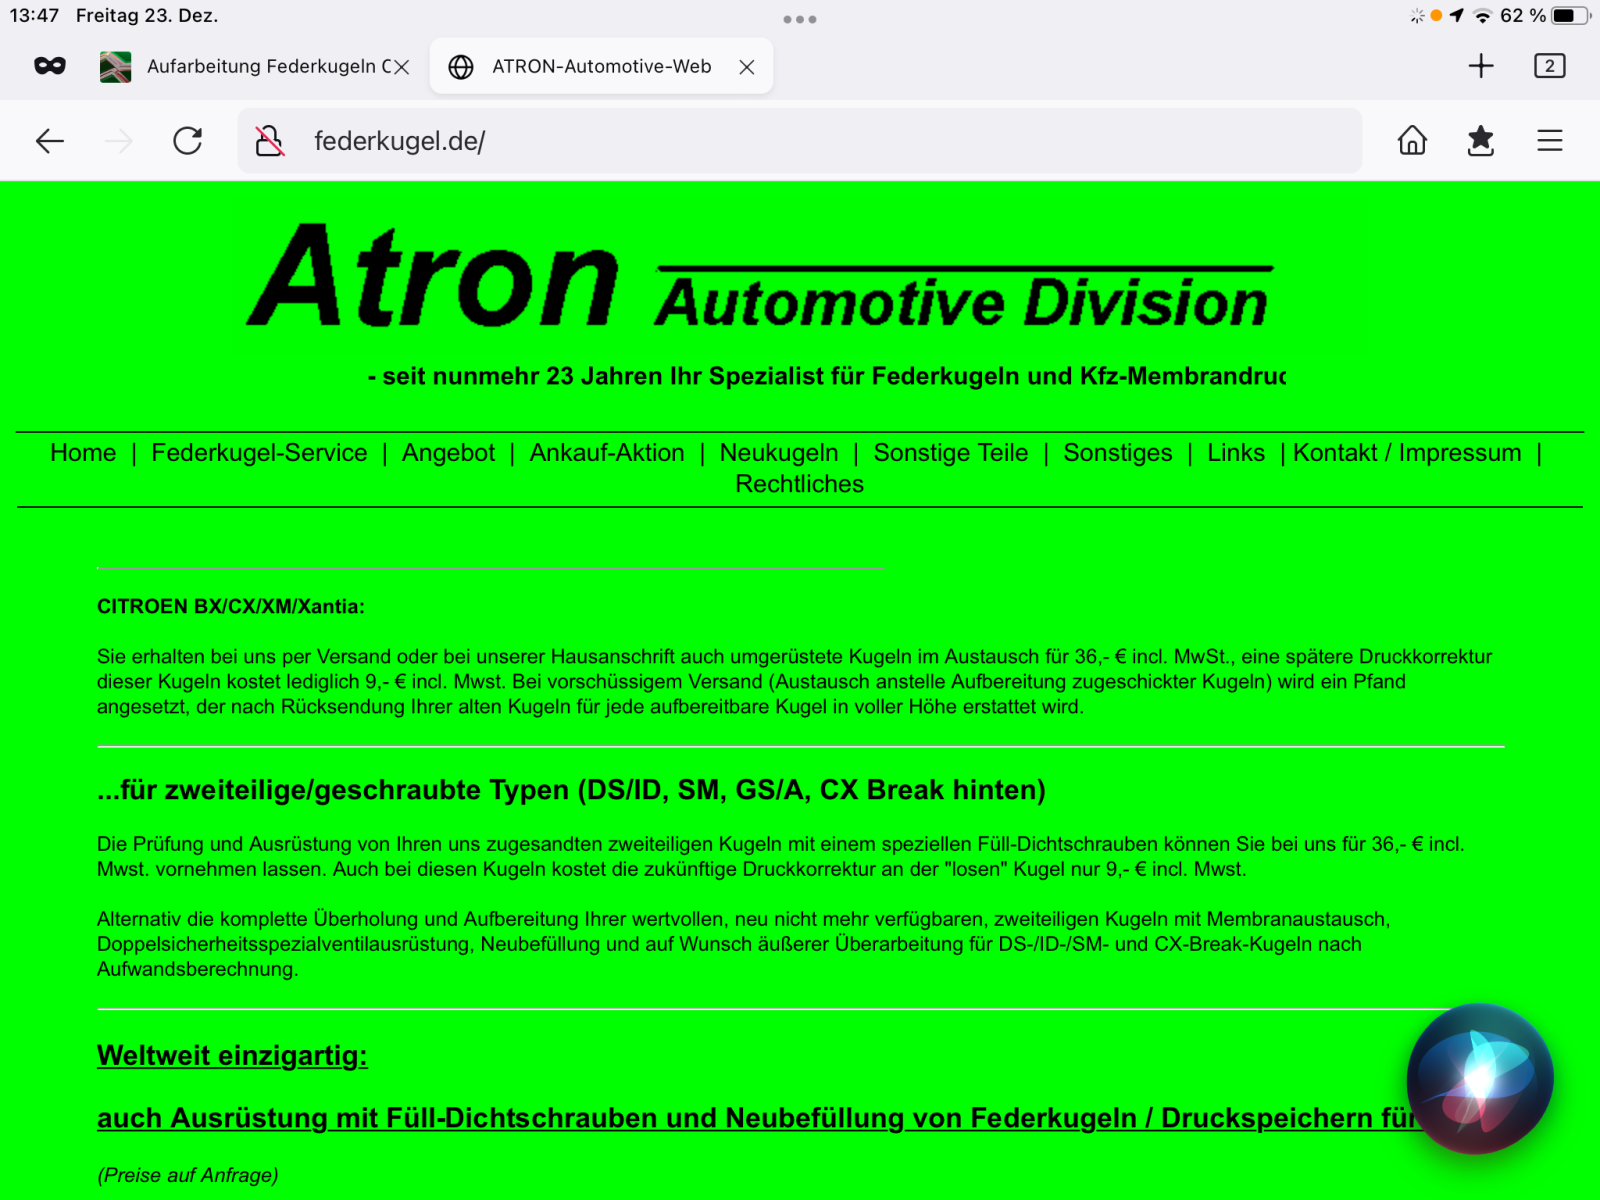Show the tab overview counter showing 2
Screen dimensions: 1600x1200
(x=1550, y=66)
